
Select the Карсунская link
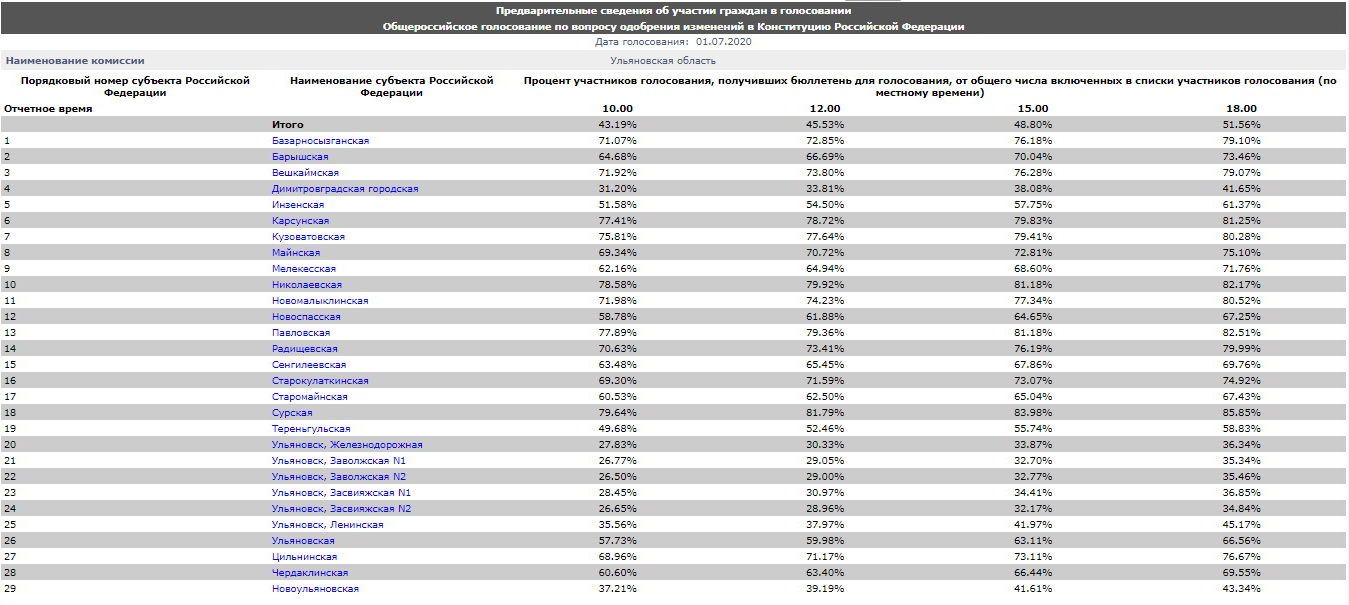(x=300, y=221)
